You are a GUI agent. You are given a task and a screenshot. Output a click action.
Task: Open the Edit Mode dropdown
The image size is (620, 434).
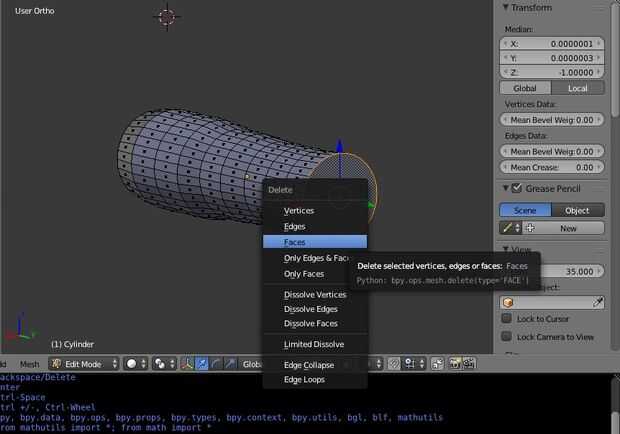[84, 364]
